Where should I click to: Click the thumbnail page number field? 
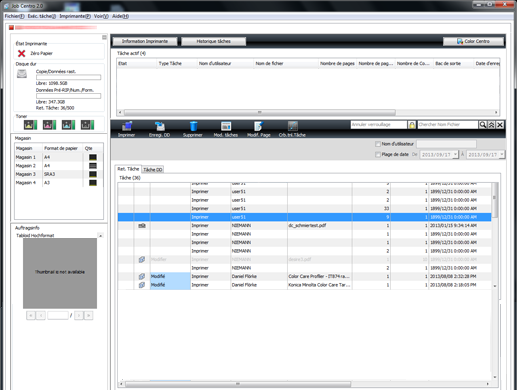pyautogui.click(x=58, y=315)
